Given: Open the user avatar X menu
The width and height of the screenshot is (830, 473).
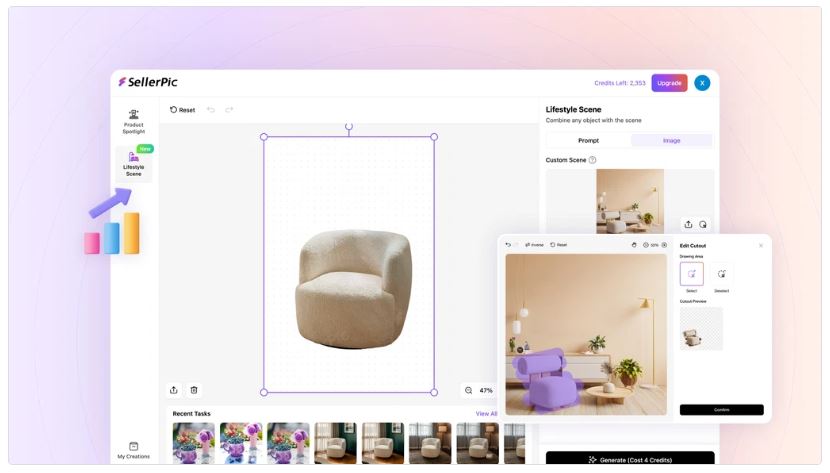Looking at the screenshot, I should tap(702, 83).
